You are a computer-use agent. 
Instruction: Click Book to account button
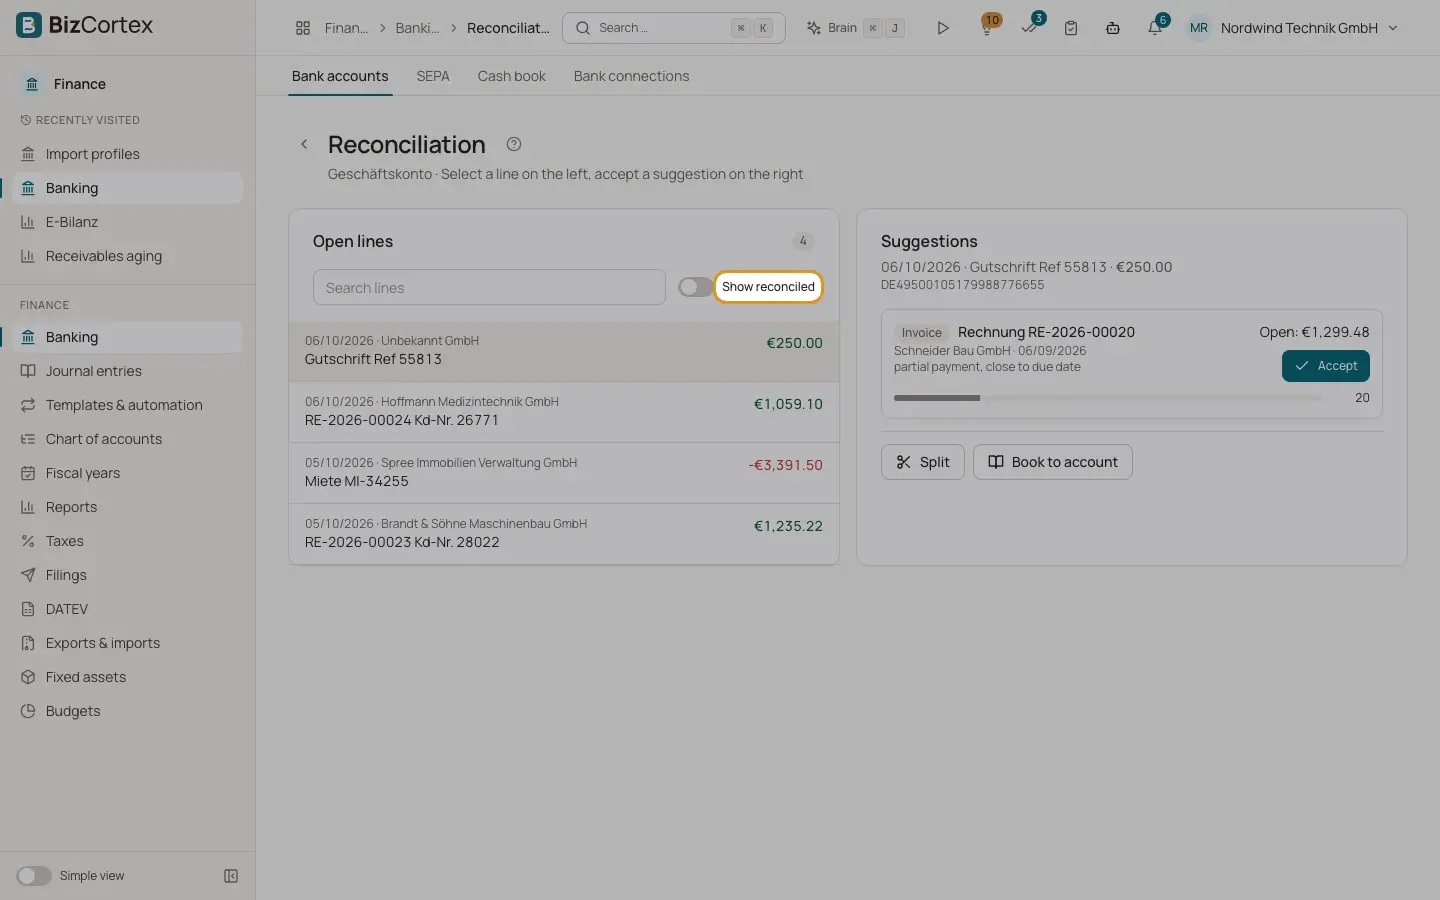(x=1052, y=462)
